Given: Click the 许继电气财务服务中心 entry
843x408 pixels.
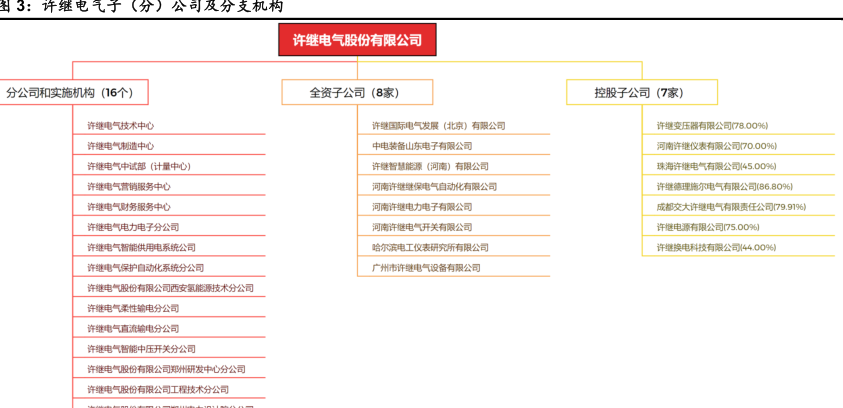Looking at the screenshot, I should coord(129,207).
